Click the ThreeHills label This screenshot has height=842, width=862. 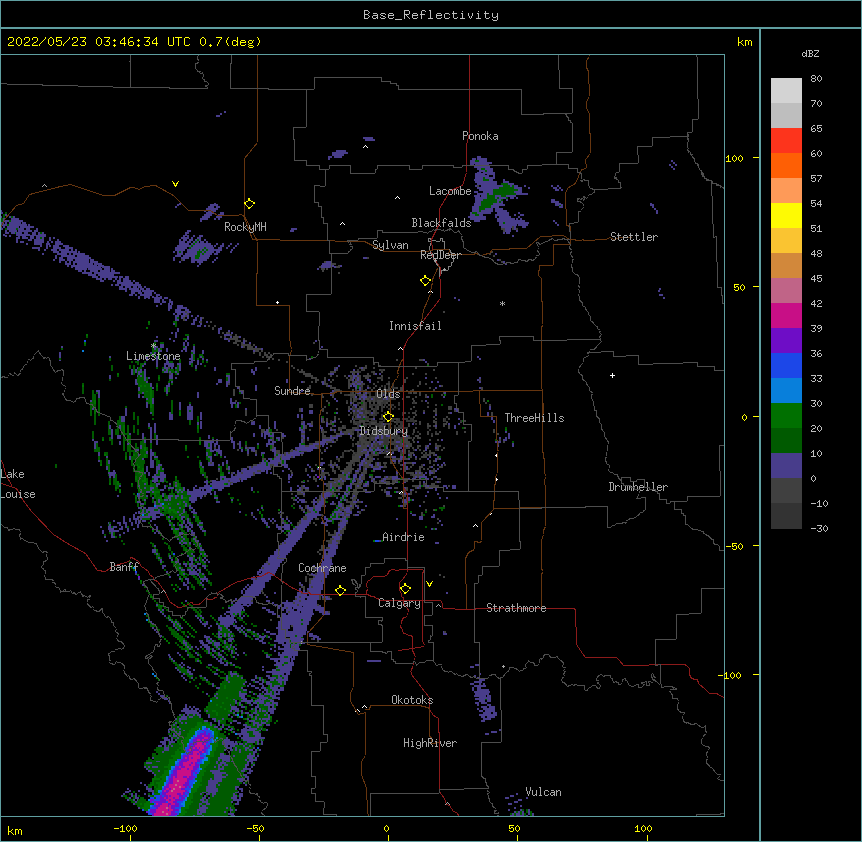pyautogui.click(x=534, y=418)
